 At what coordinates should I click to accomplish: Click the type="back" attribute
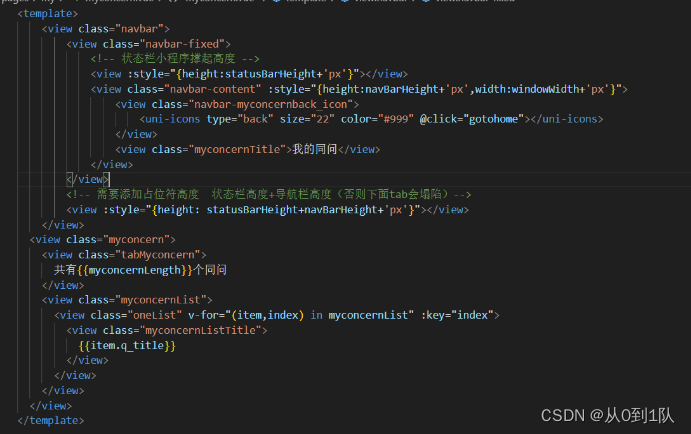(240, 119)
